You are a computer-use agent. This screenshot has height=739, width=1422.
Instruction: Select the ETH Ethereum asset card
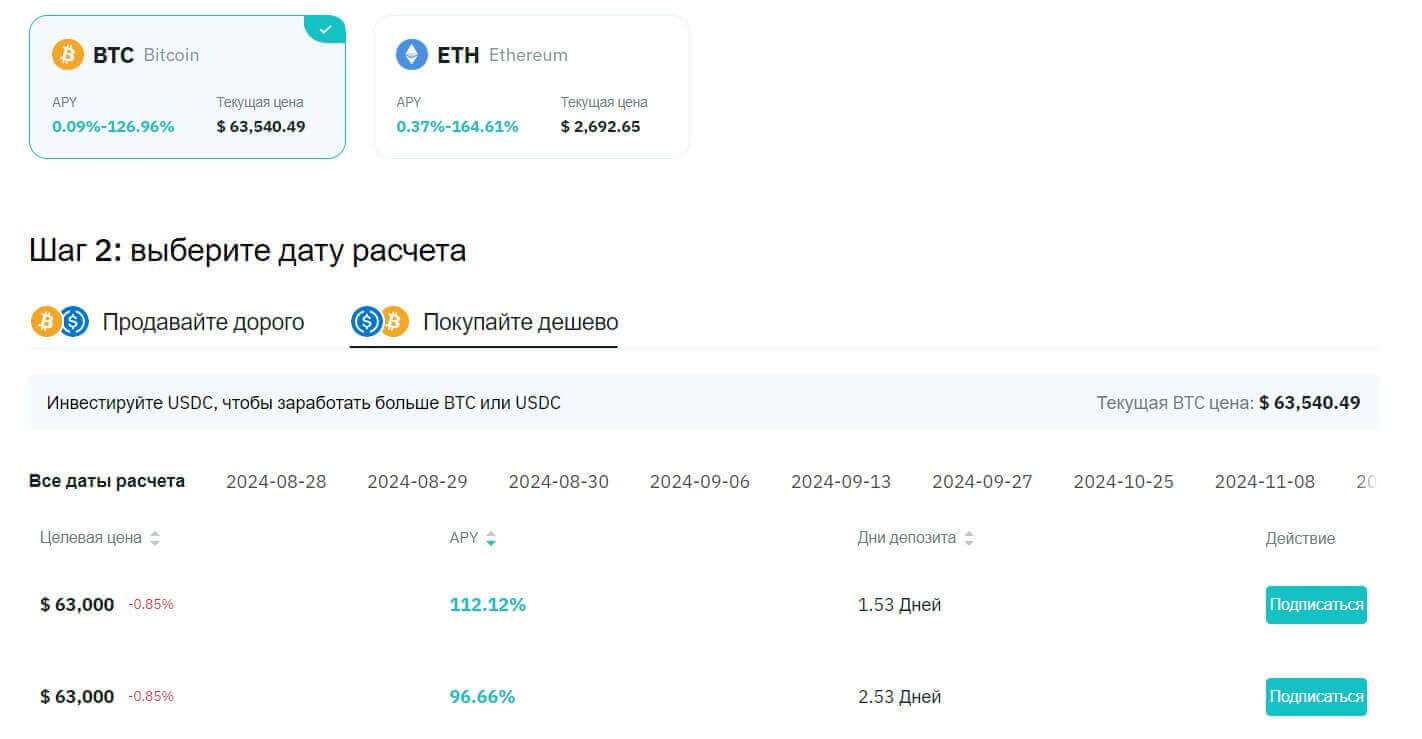(531, 87)
